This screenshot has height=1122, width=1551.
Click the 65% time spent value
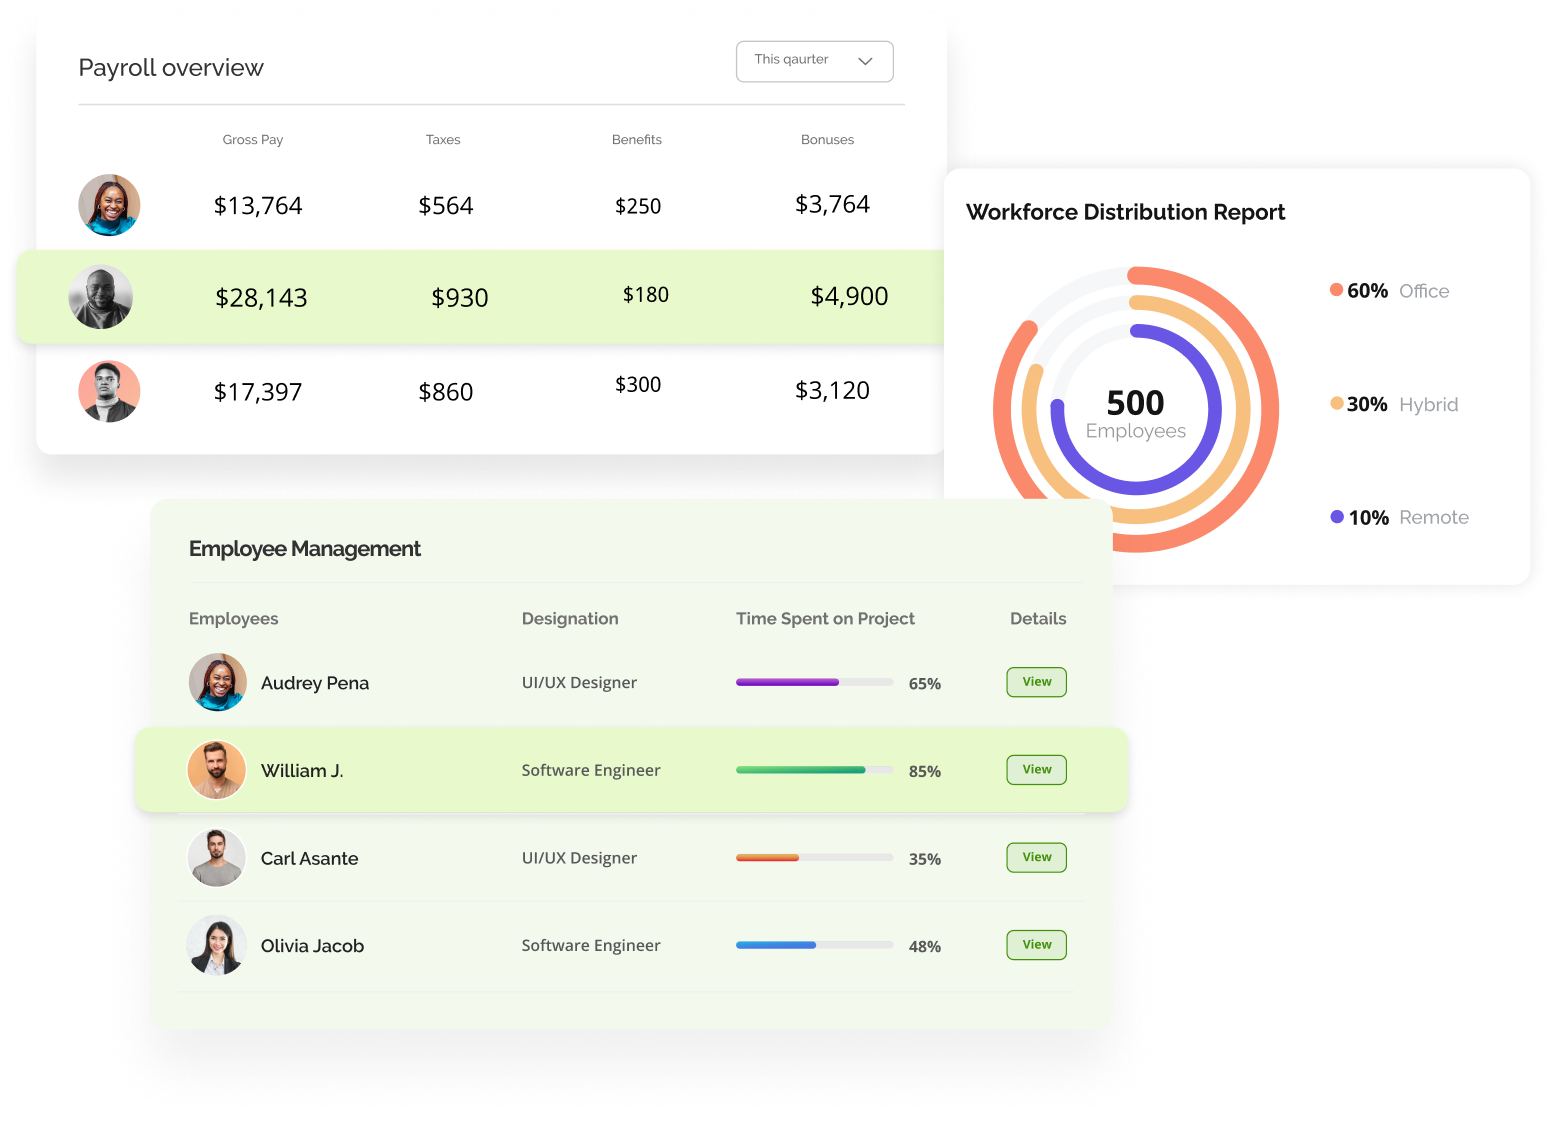pos(924,684)
